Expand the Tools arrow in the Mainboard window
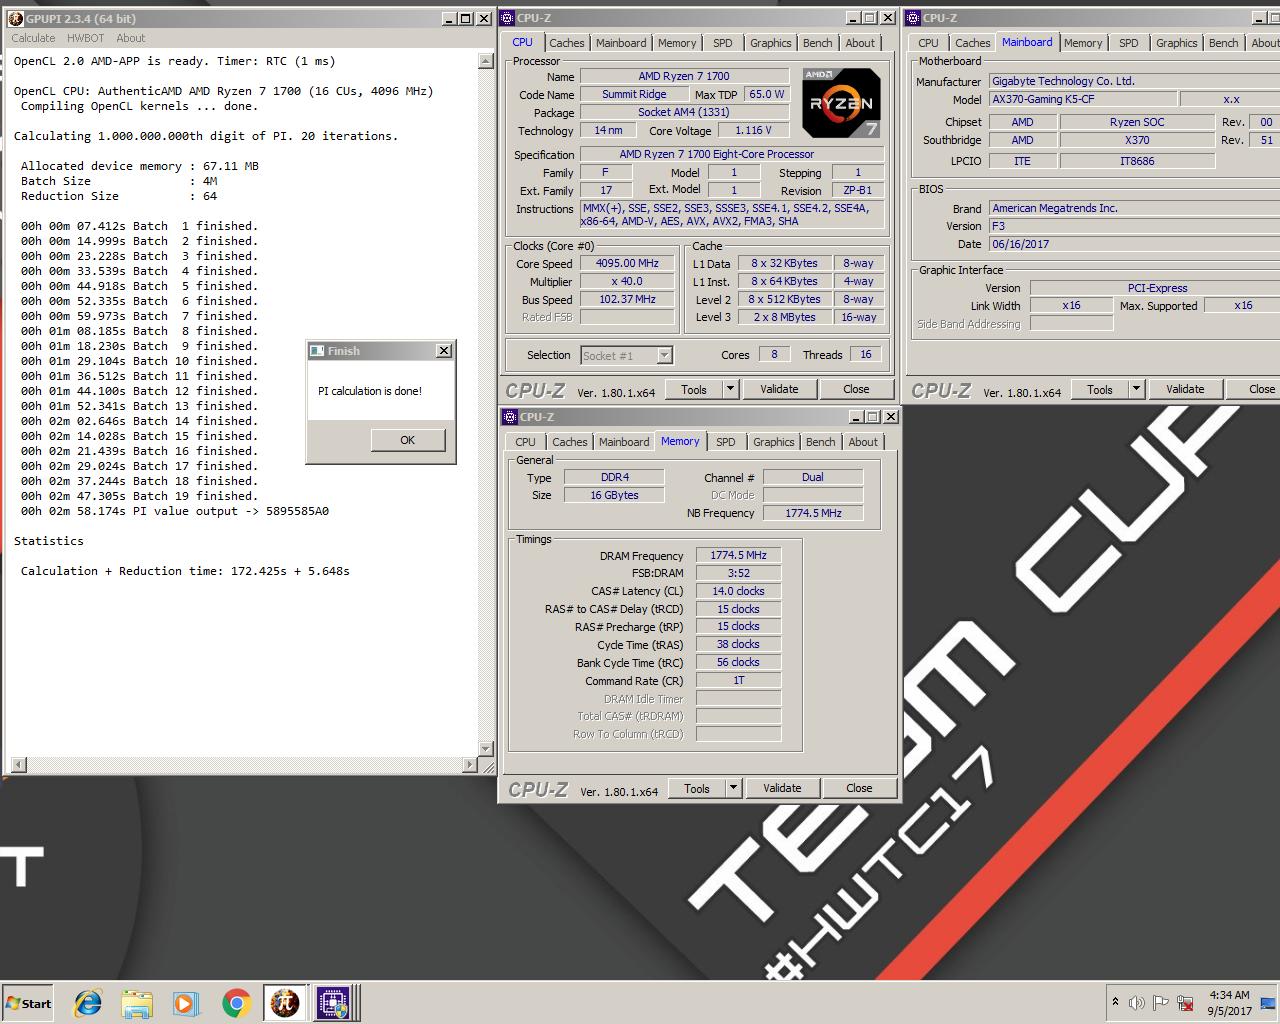 [1136, 389]
